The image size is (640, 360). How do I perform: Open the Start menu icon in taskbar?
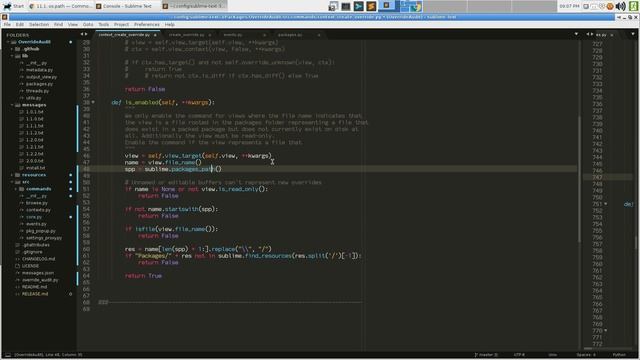click(x=13, y=6)
